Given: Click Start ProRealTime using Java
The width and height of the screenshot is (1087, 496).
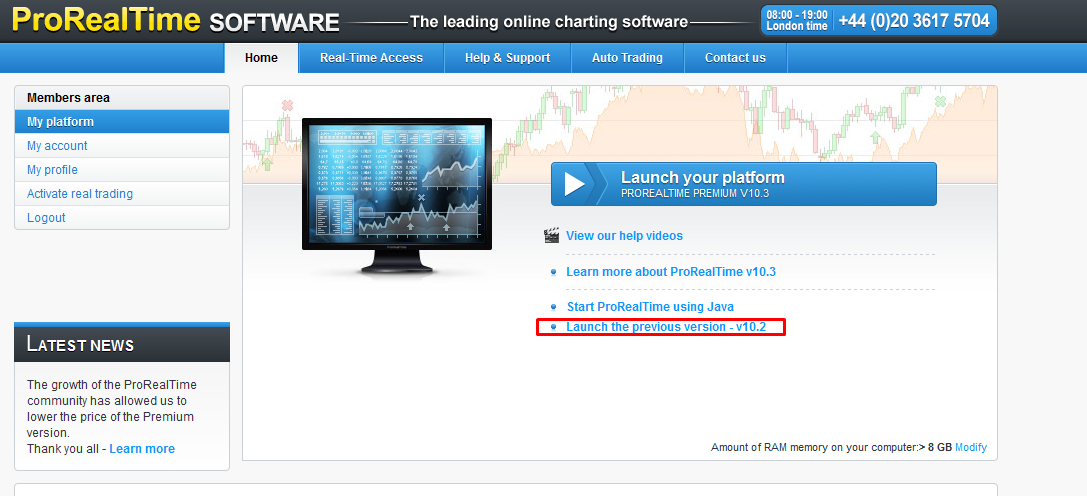Looking at the screenshot, I should (650, 307).
